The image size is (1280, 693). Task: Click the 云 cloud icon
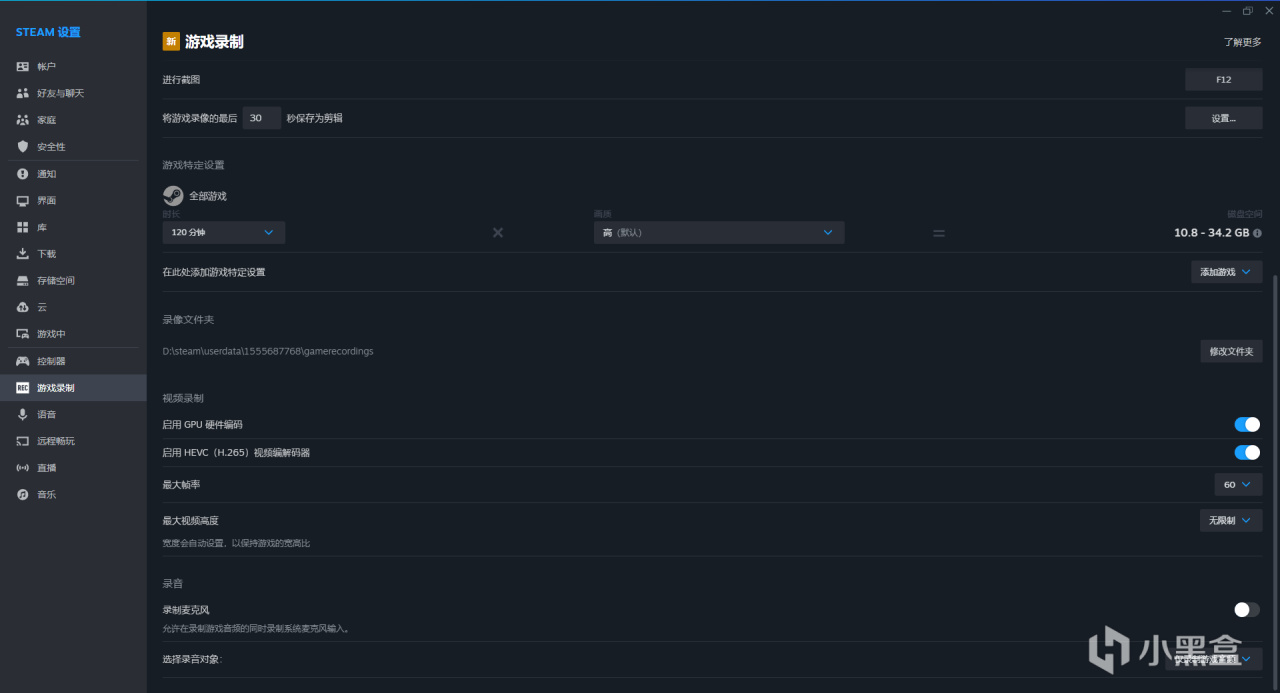(x=23, y=307)
